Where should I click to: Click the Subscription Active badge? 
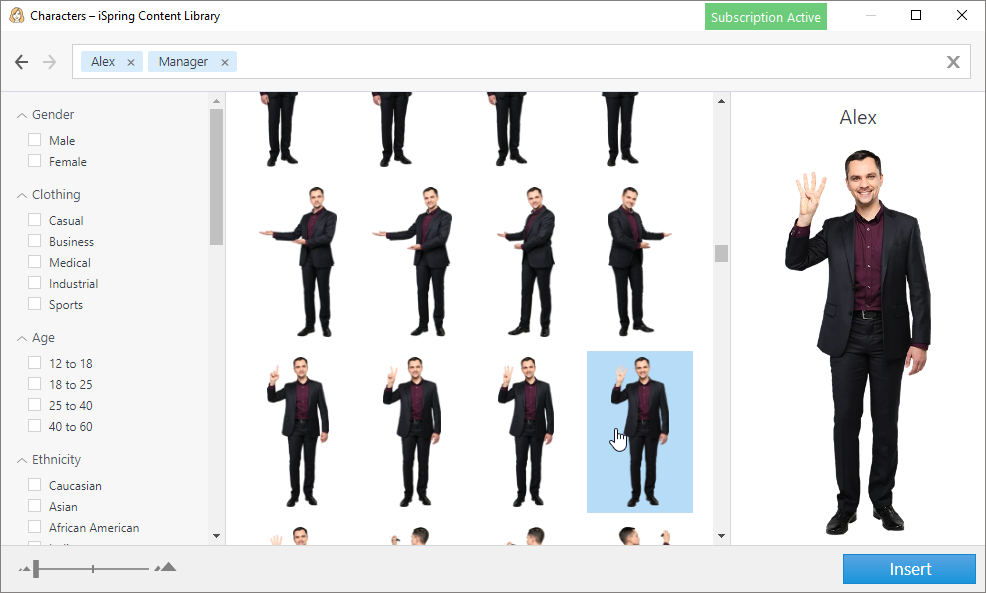click(765, 16)
